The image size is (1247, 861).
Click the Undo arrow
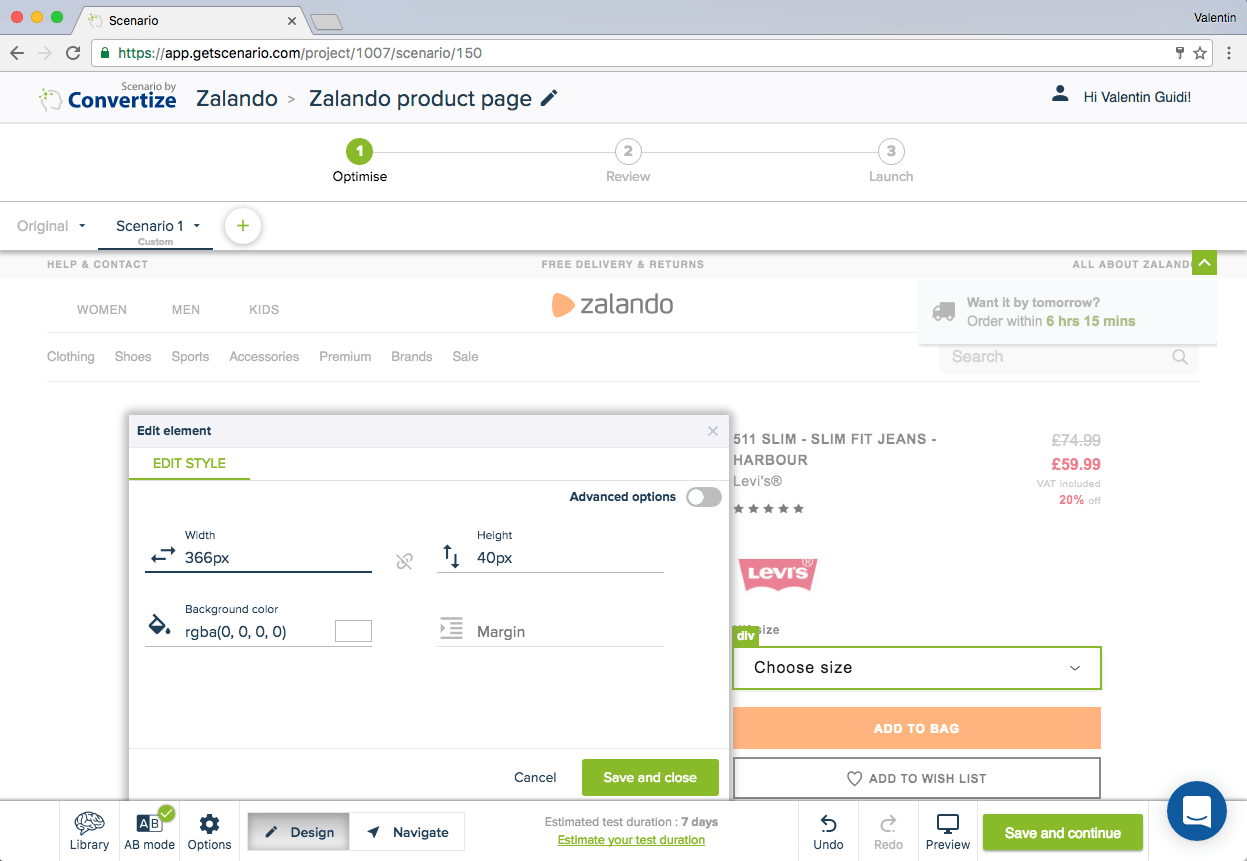point(828,831)
